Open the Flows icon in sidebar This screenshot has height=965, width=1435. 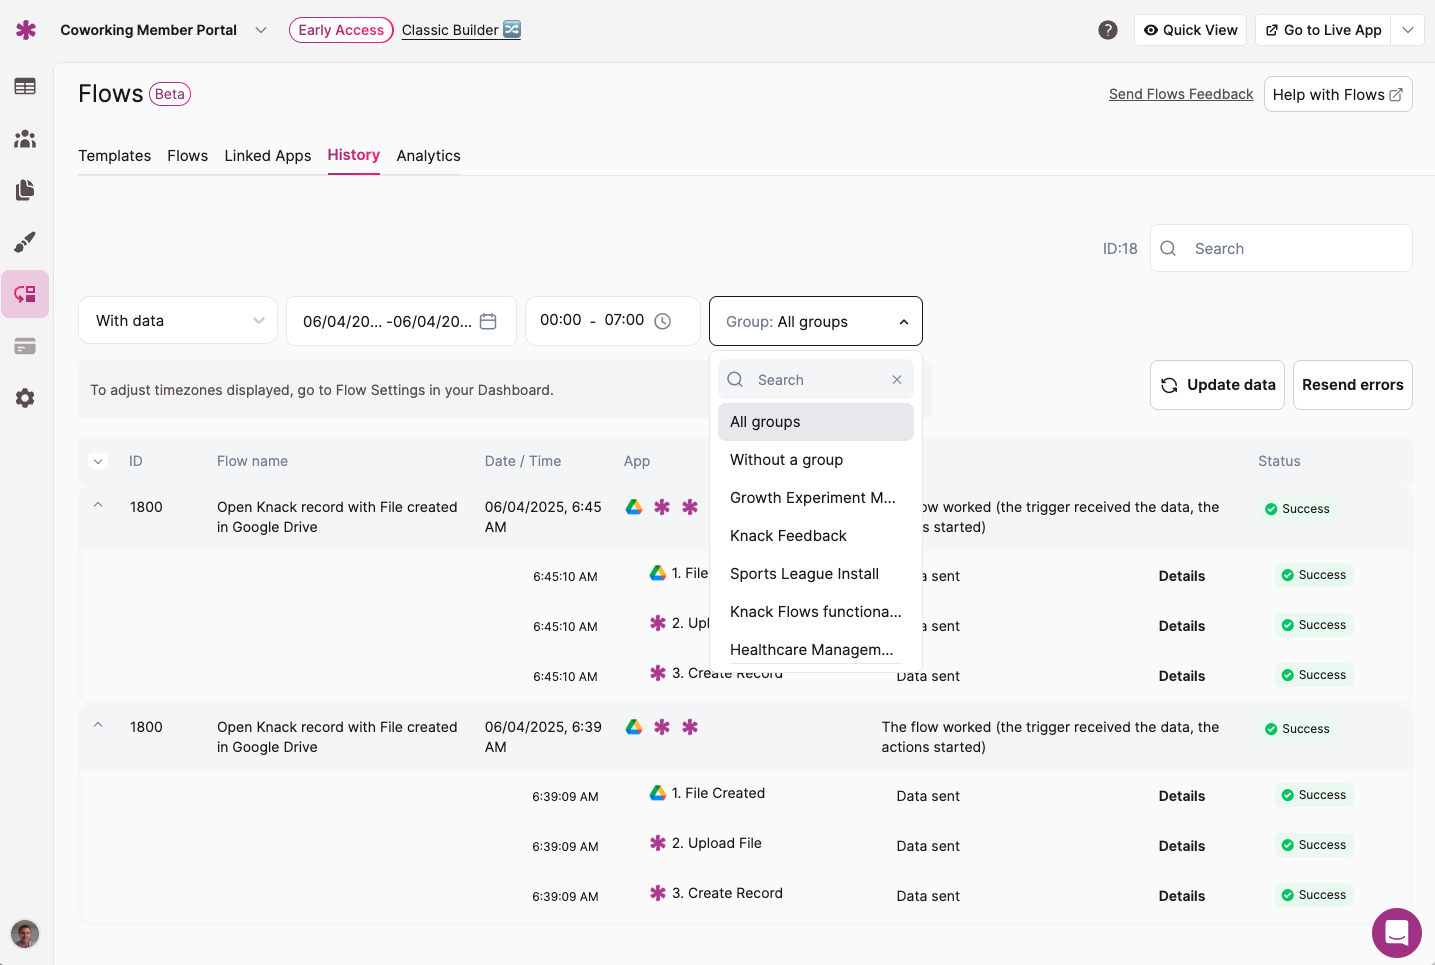[x=25, y=294]
